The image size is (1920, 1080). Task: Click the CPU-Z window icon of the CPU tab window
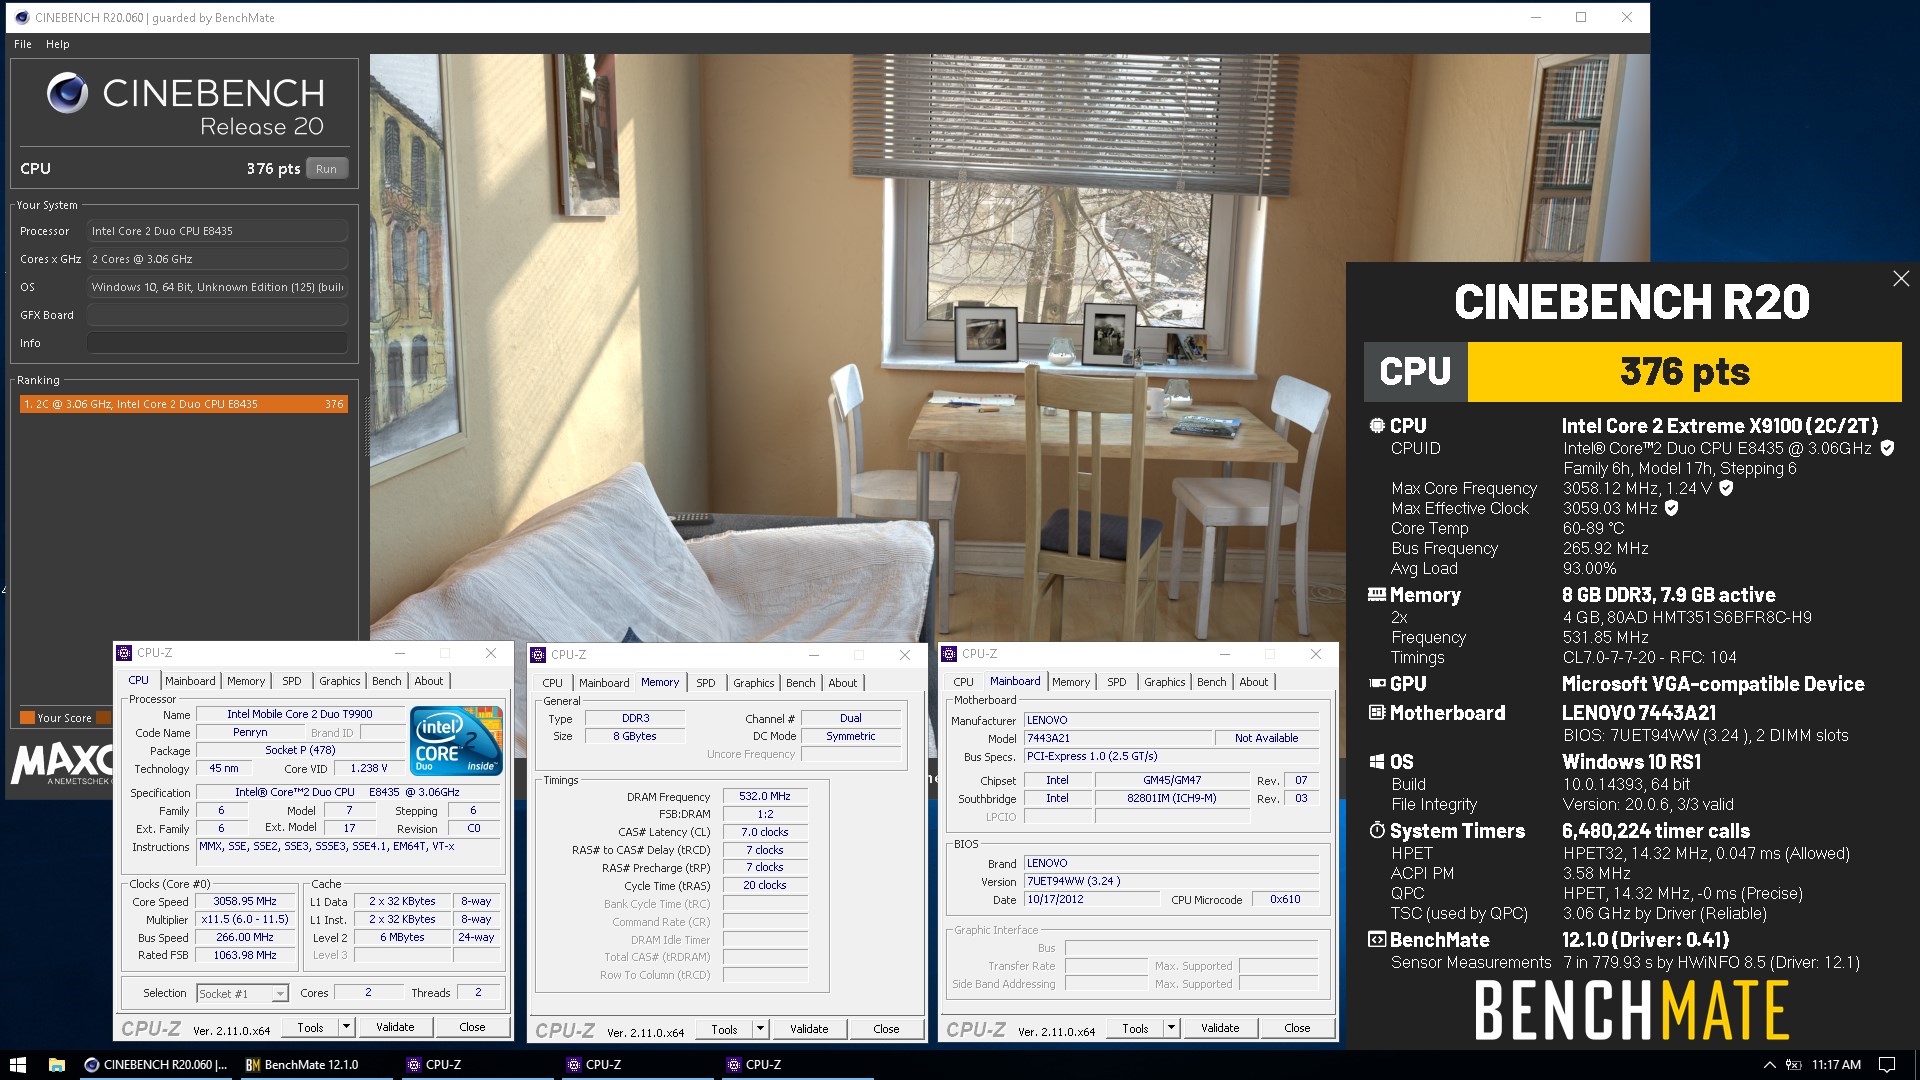click(x=124, y=653)
